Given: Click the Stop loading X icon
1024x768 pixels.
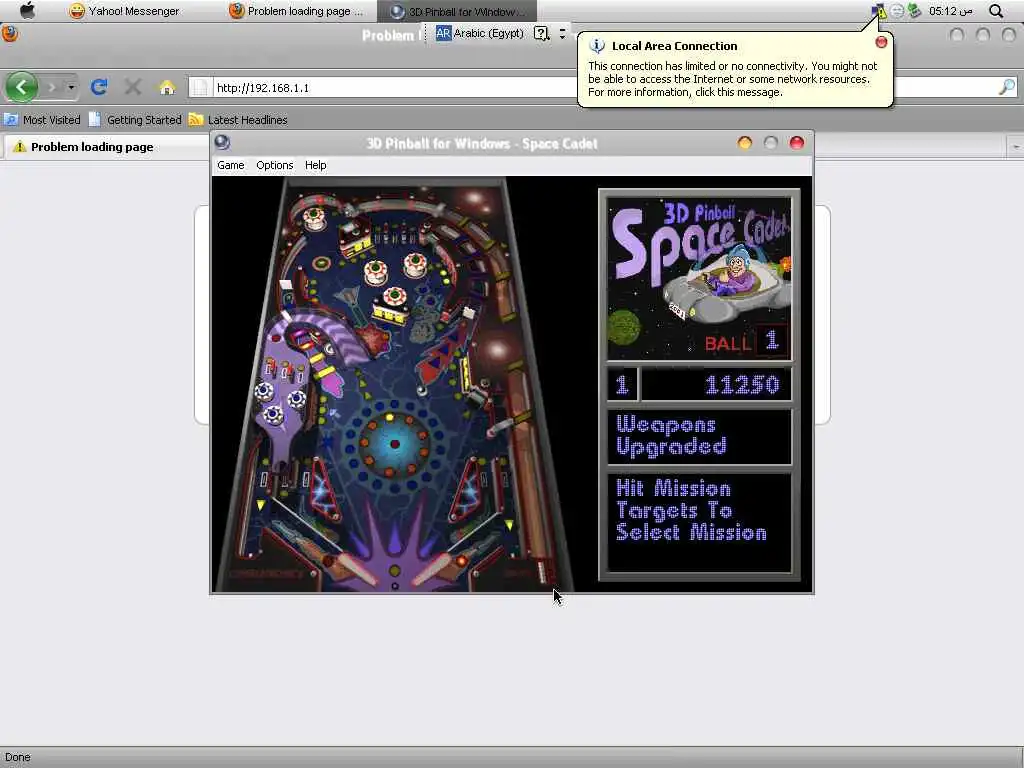Looking at the screenshot, I should [x=133, y=87].
